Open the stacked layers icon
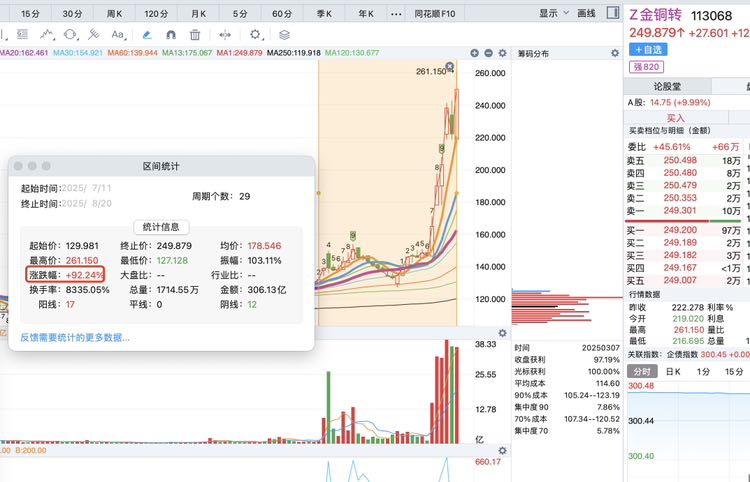 click(x=284, y=34)
